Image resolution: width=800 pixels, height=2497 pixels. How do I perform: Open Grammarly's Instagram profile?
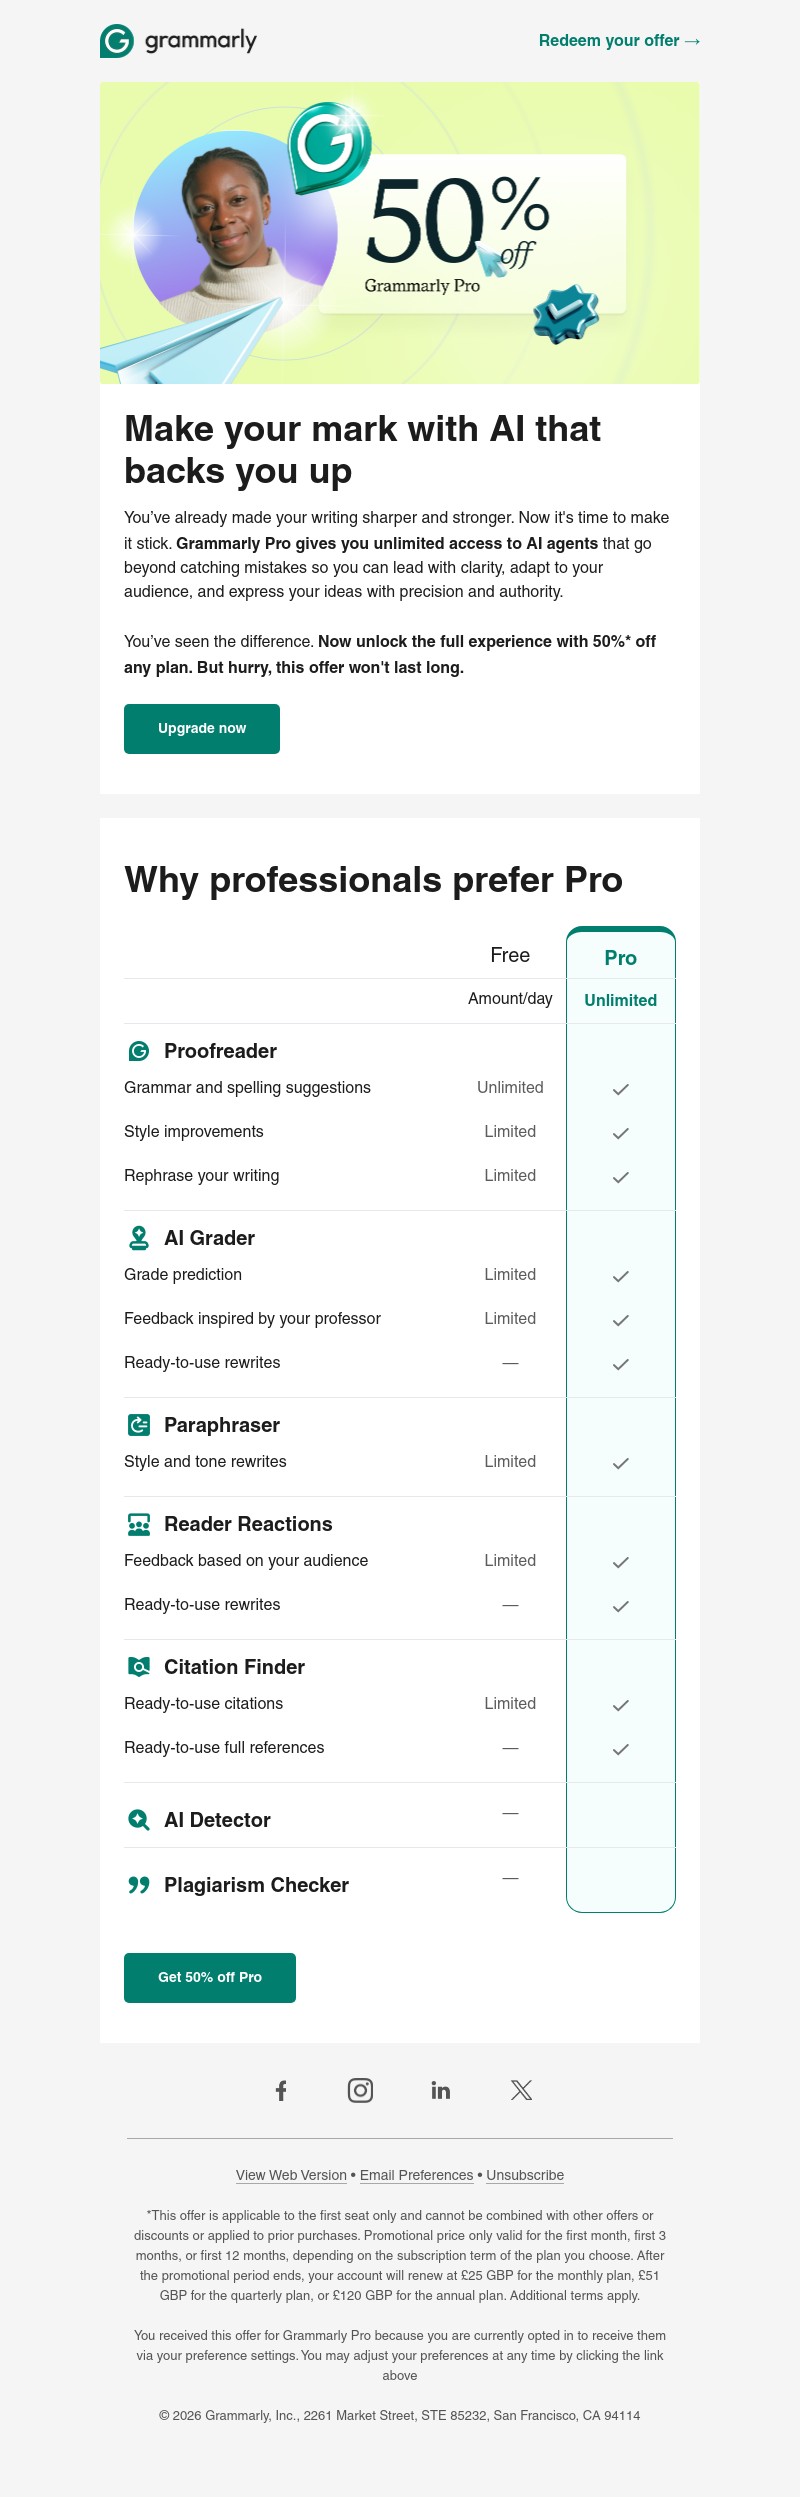click(360, 2090)
